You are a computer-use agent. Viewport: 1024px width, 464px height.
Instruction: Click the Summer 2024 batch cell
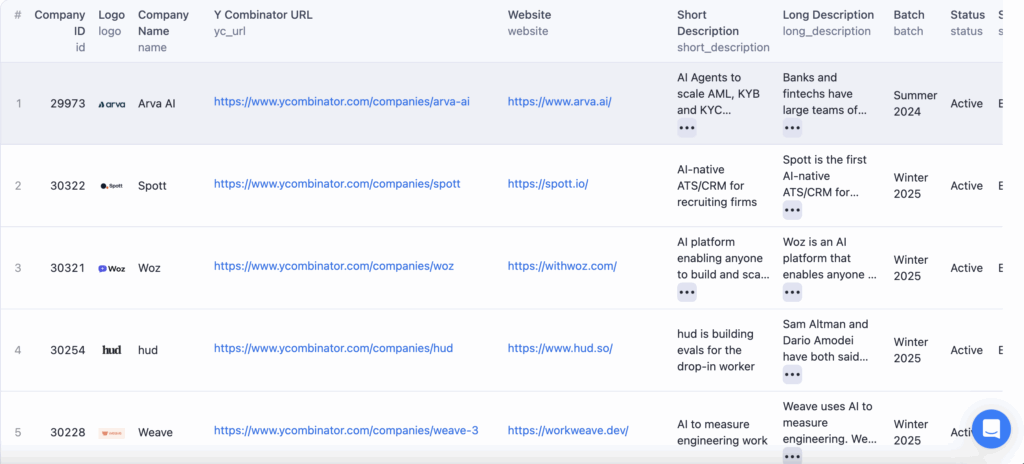click(x=915, y=103)
